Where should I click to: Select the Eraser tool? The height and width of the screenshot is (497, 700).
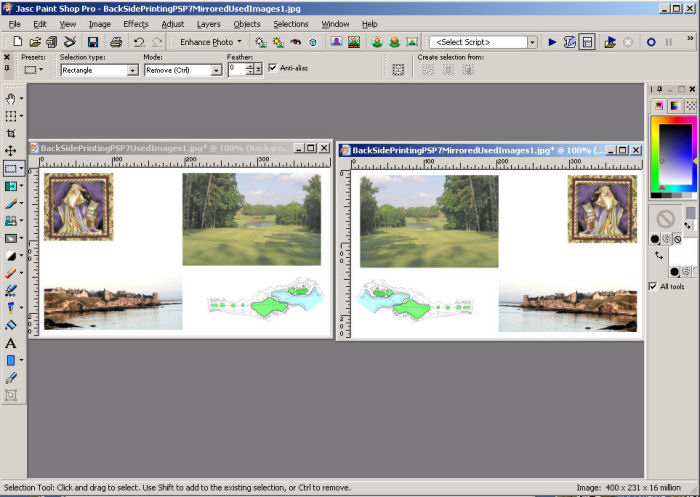(x=11, y=273)
